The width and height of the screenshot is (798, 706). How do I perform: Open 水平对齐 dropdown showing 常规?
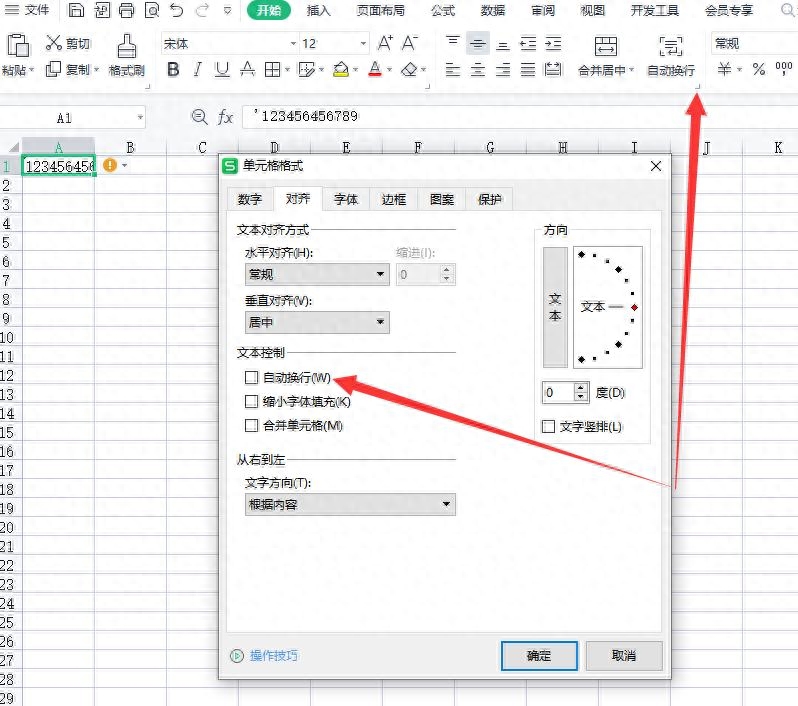(317, 274)
